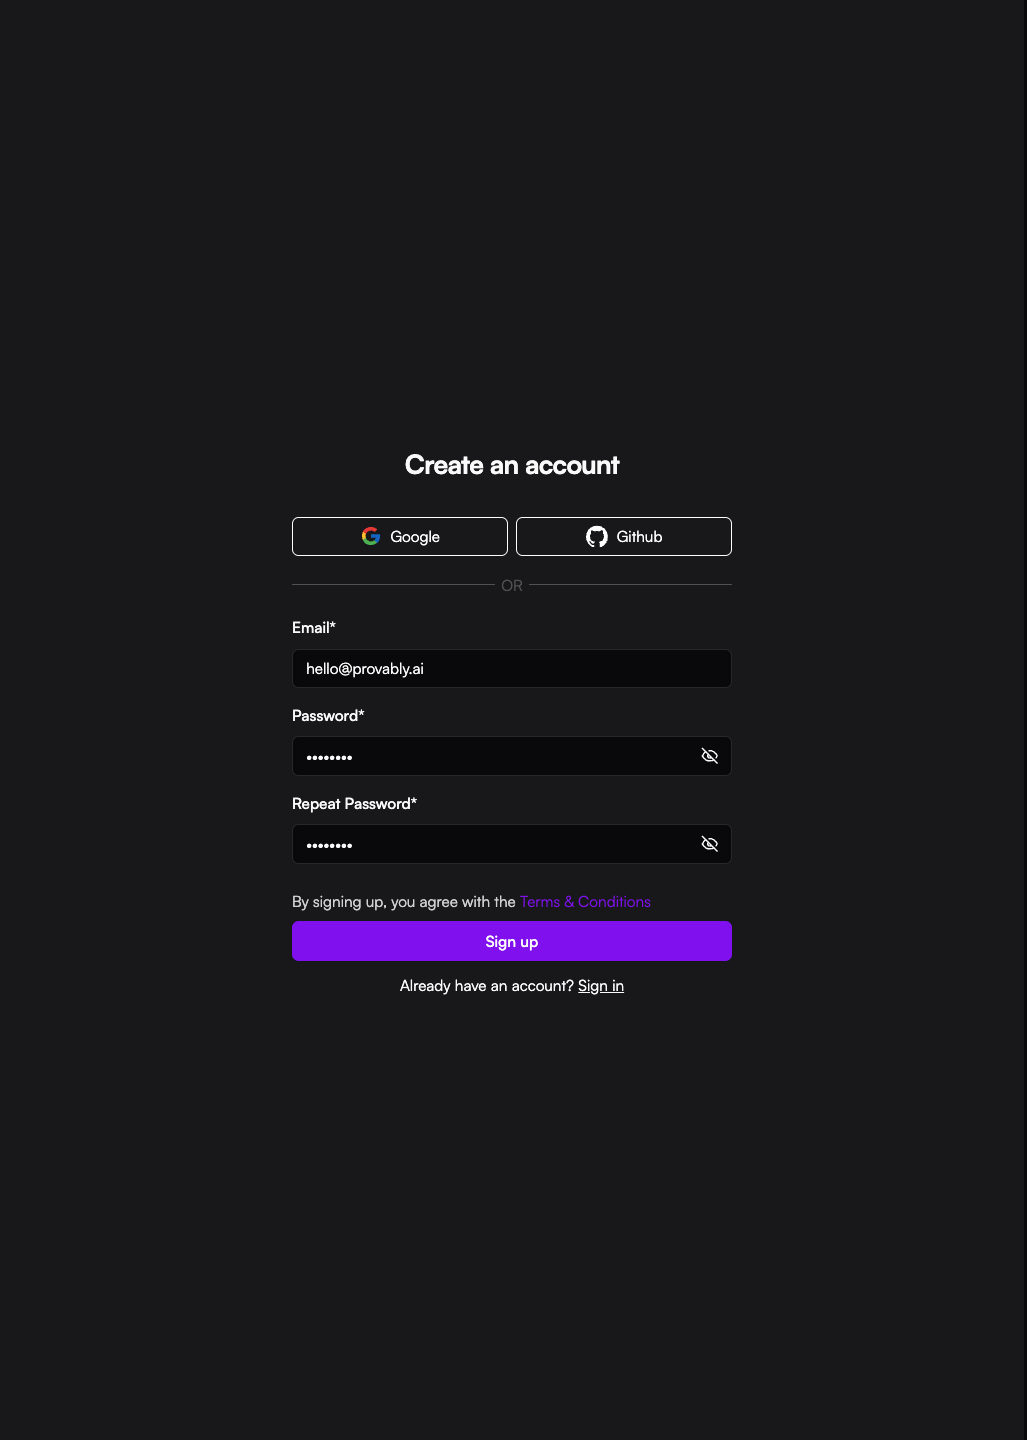Click the Repeat Password* field label

[x=354, y=804]
